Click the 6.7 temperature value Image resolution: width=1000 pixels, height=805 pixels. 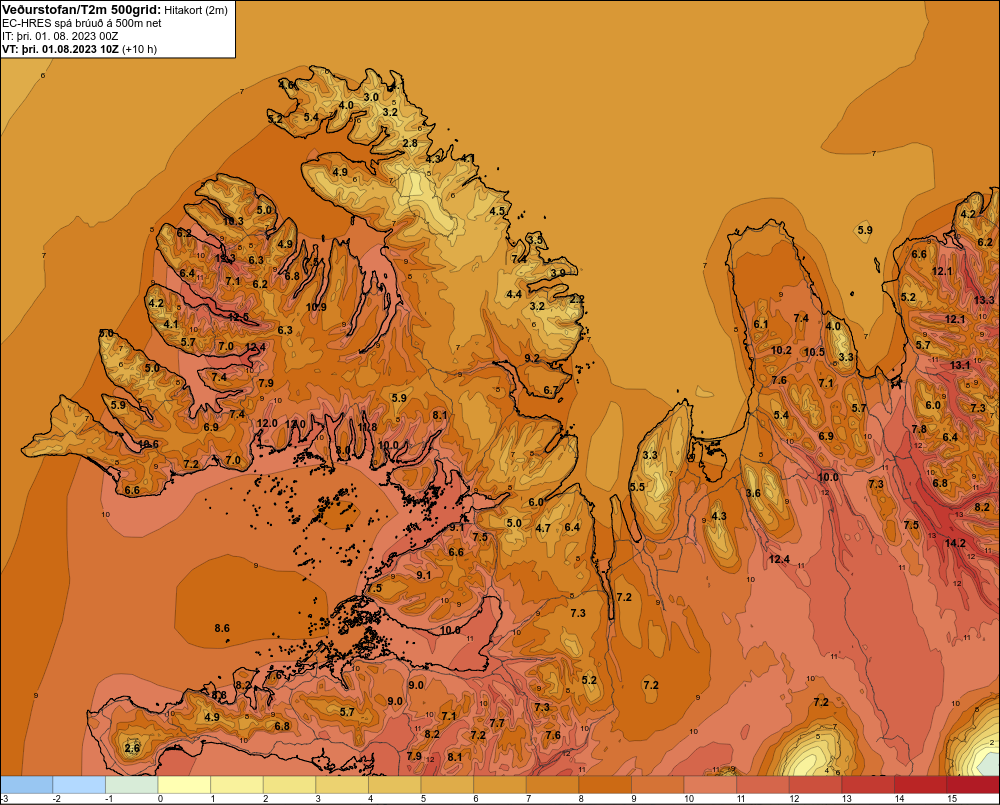(551, 390)
